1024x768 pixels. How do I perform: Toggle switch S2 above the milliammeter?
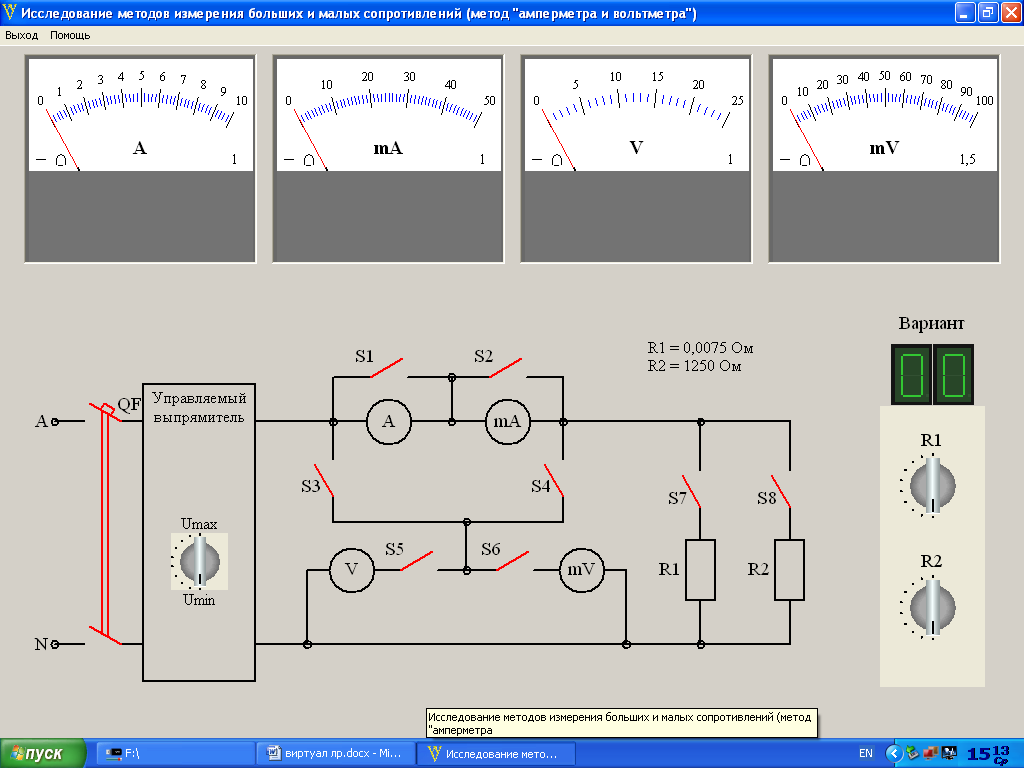coord(505,368)
